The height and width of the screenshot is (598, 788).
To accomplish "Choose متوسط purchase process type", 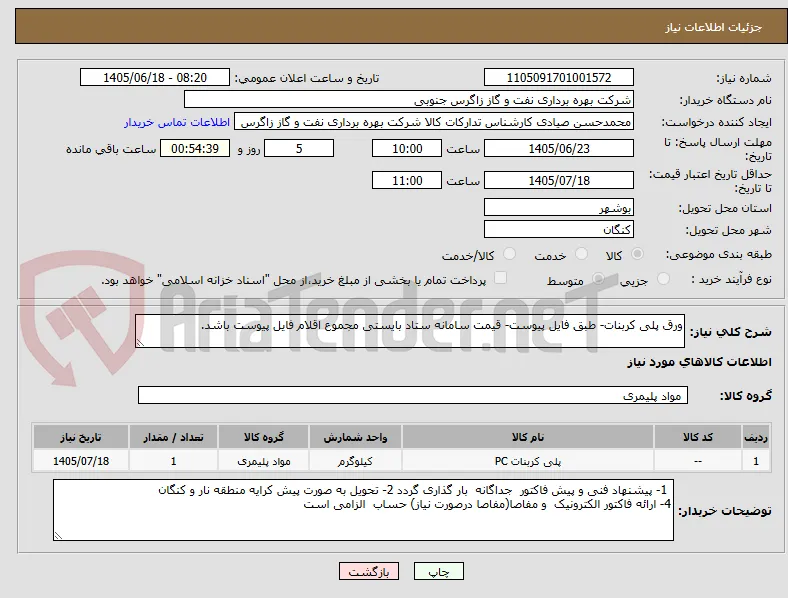I will (x=598, y=279).
